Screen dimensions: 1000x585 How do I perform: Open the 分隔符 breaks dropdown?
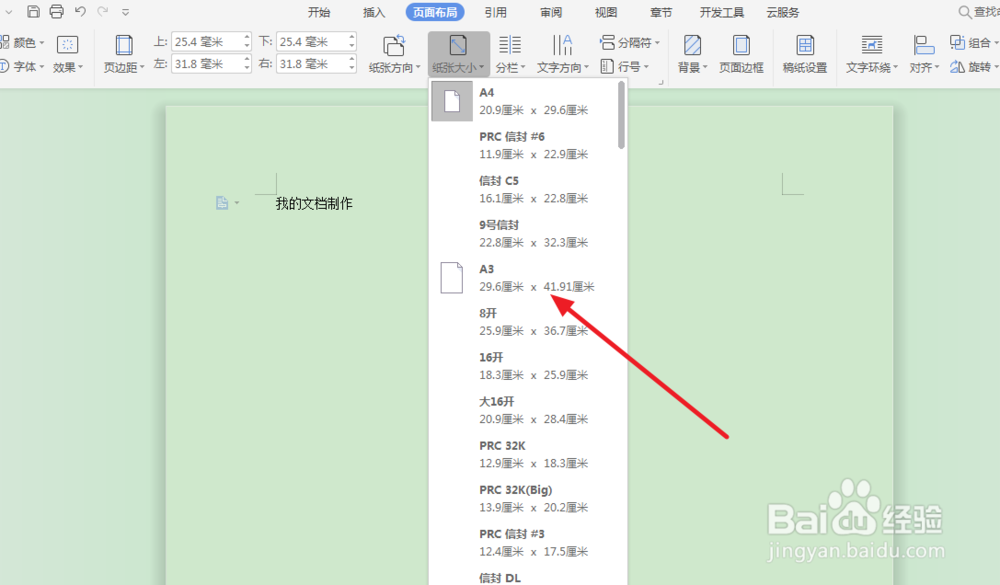click(630, 42)
